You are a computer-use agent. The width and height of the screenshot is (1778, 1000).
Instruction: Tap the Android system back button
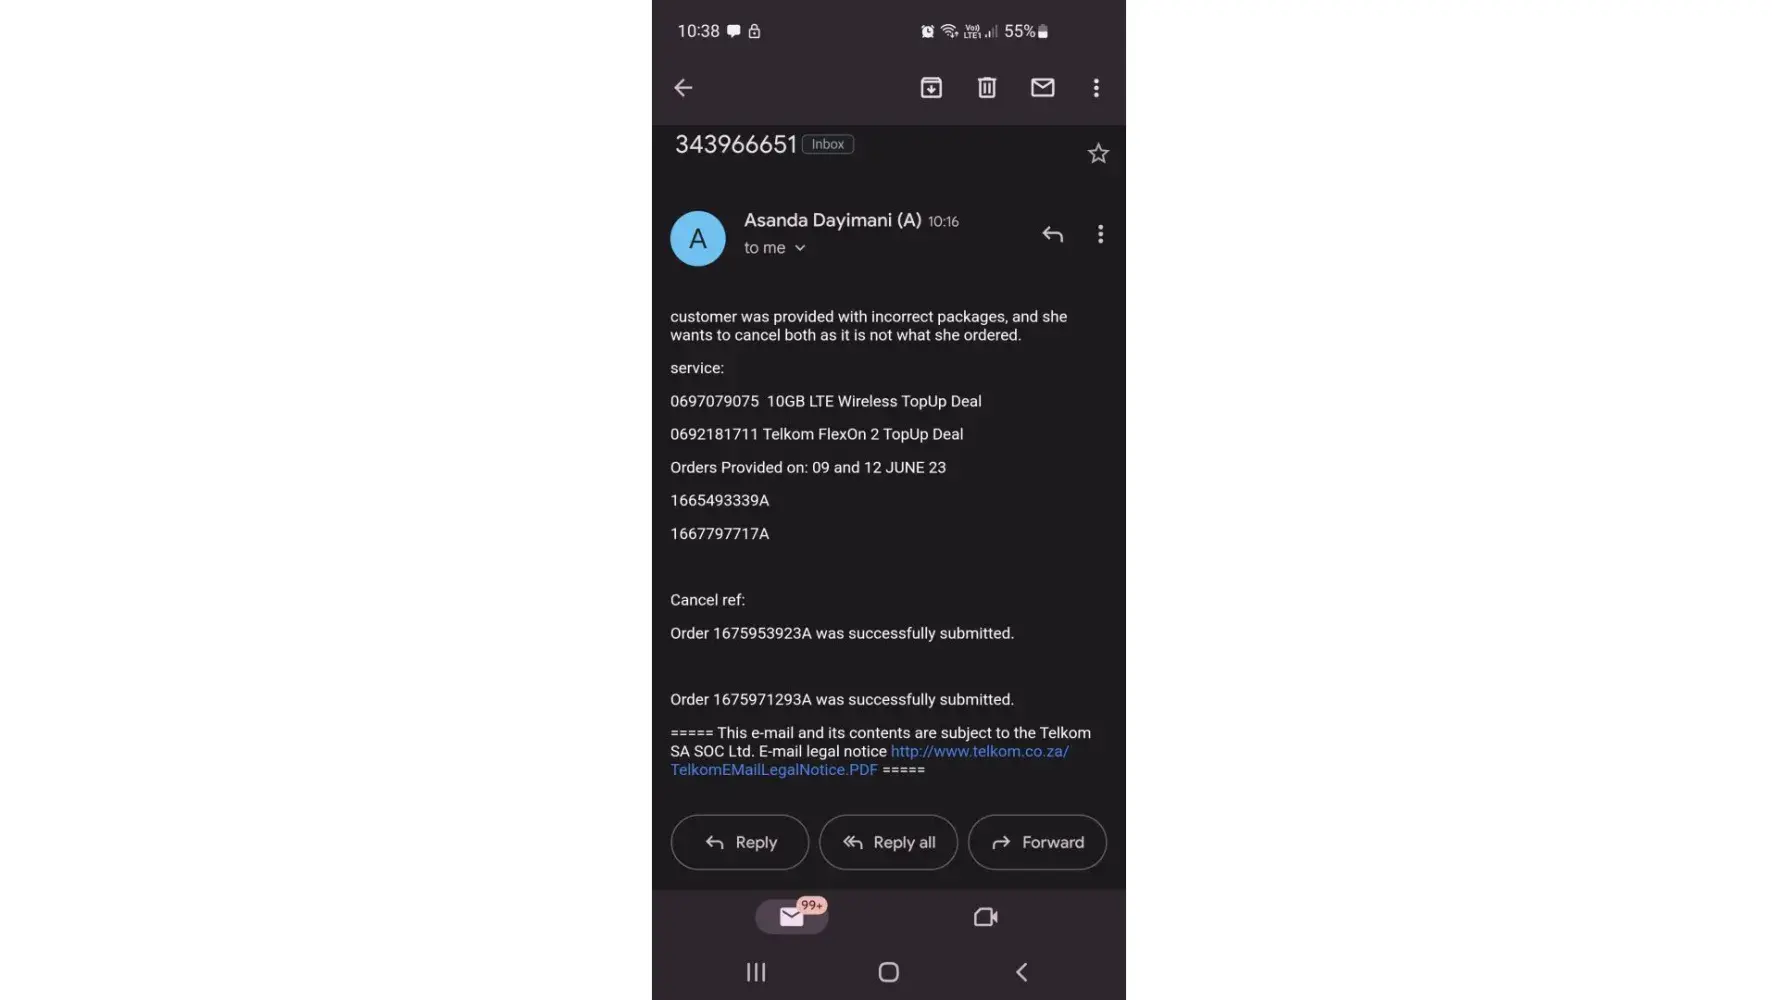[1021, 972]
